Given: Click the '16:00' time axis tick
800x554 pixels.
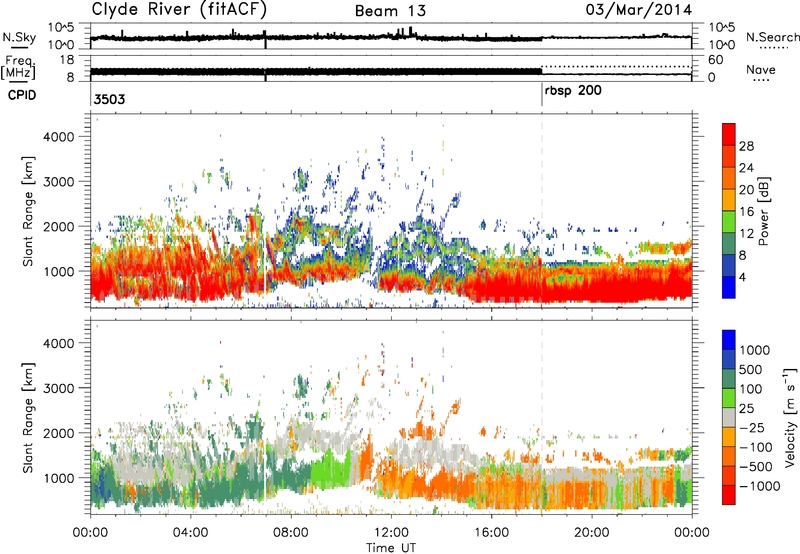Looking at the screenshot, I should point(491,533).
